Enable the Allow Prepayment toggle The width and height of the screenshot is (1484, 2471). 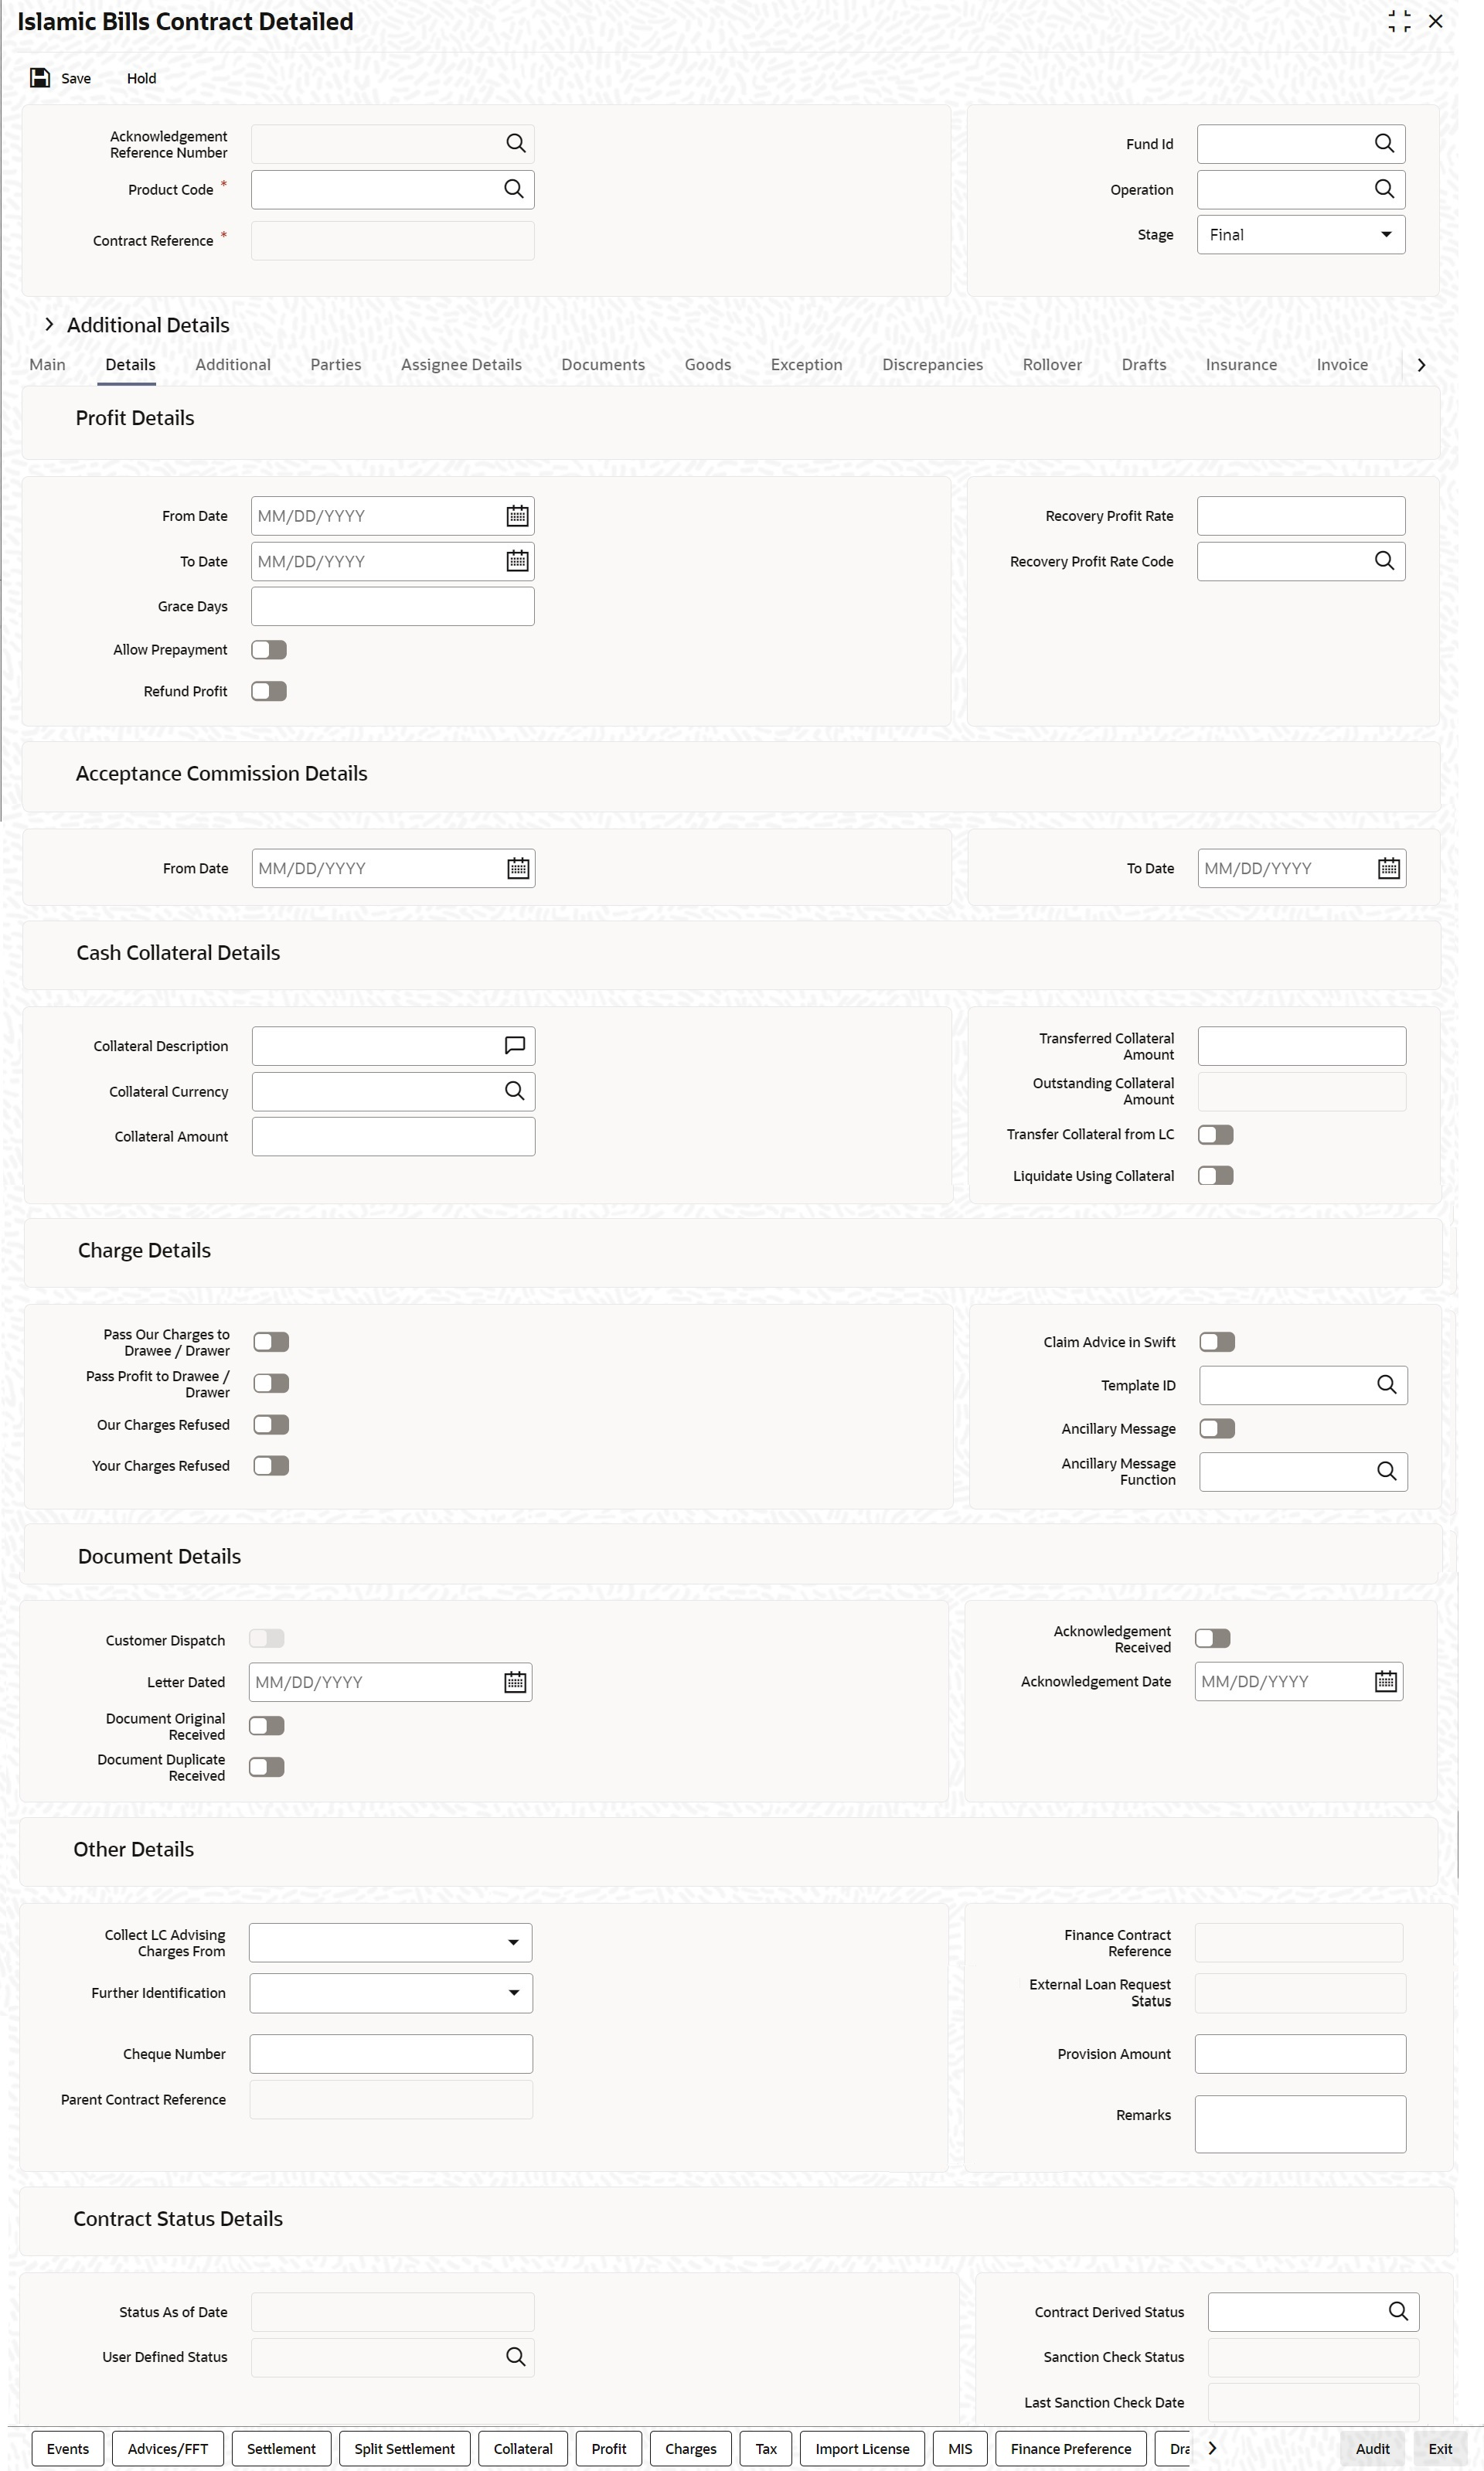click(x=269, y=650)
